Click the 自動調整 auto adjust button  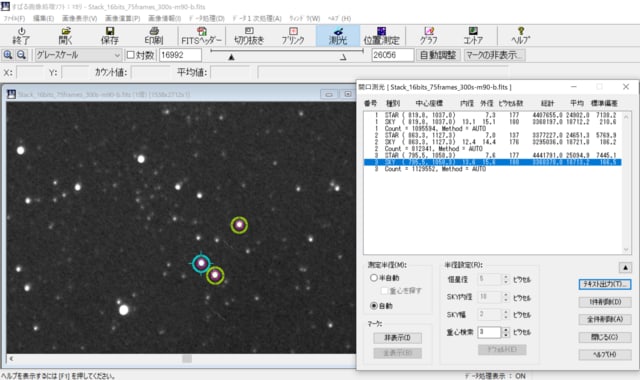438,55
